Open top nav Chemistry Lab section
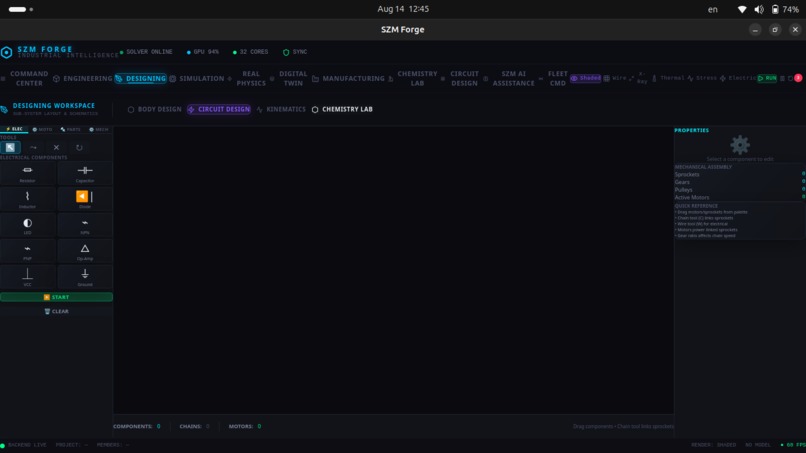The height and width of the screenshot is (453, 806). click(413, 79)
